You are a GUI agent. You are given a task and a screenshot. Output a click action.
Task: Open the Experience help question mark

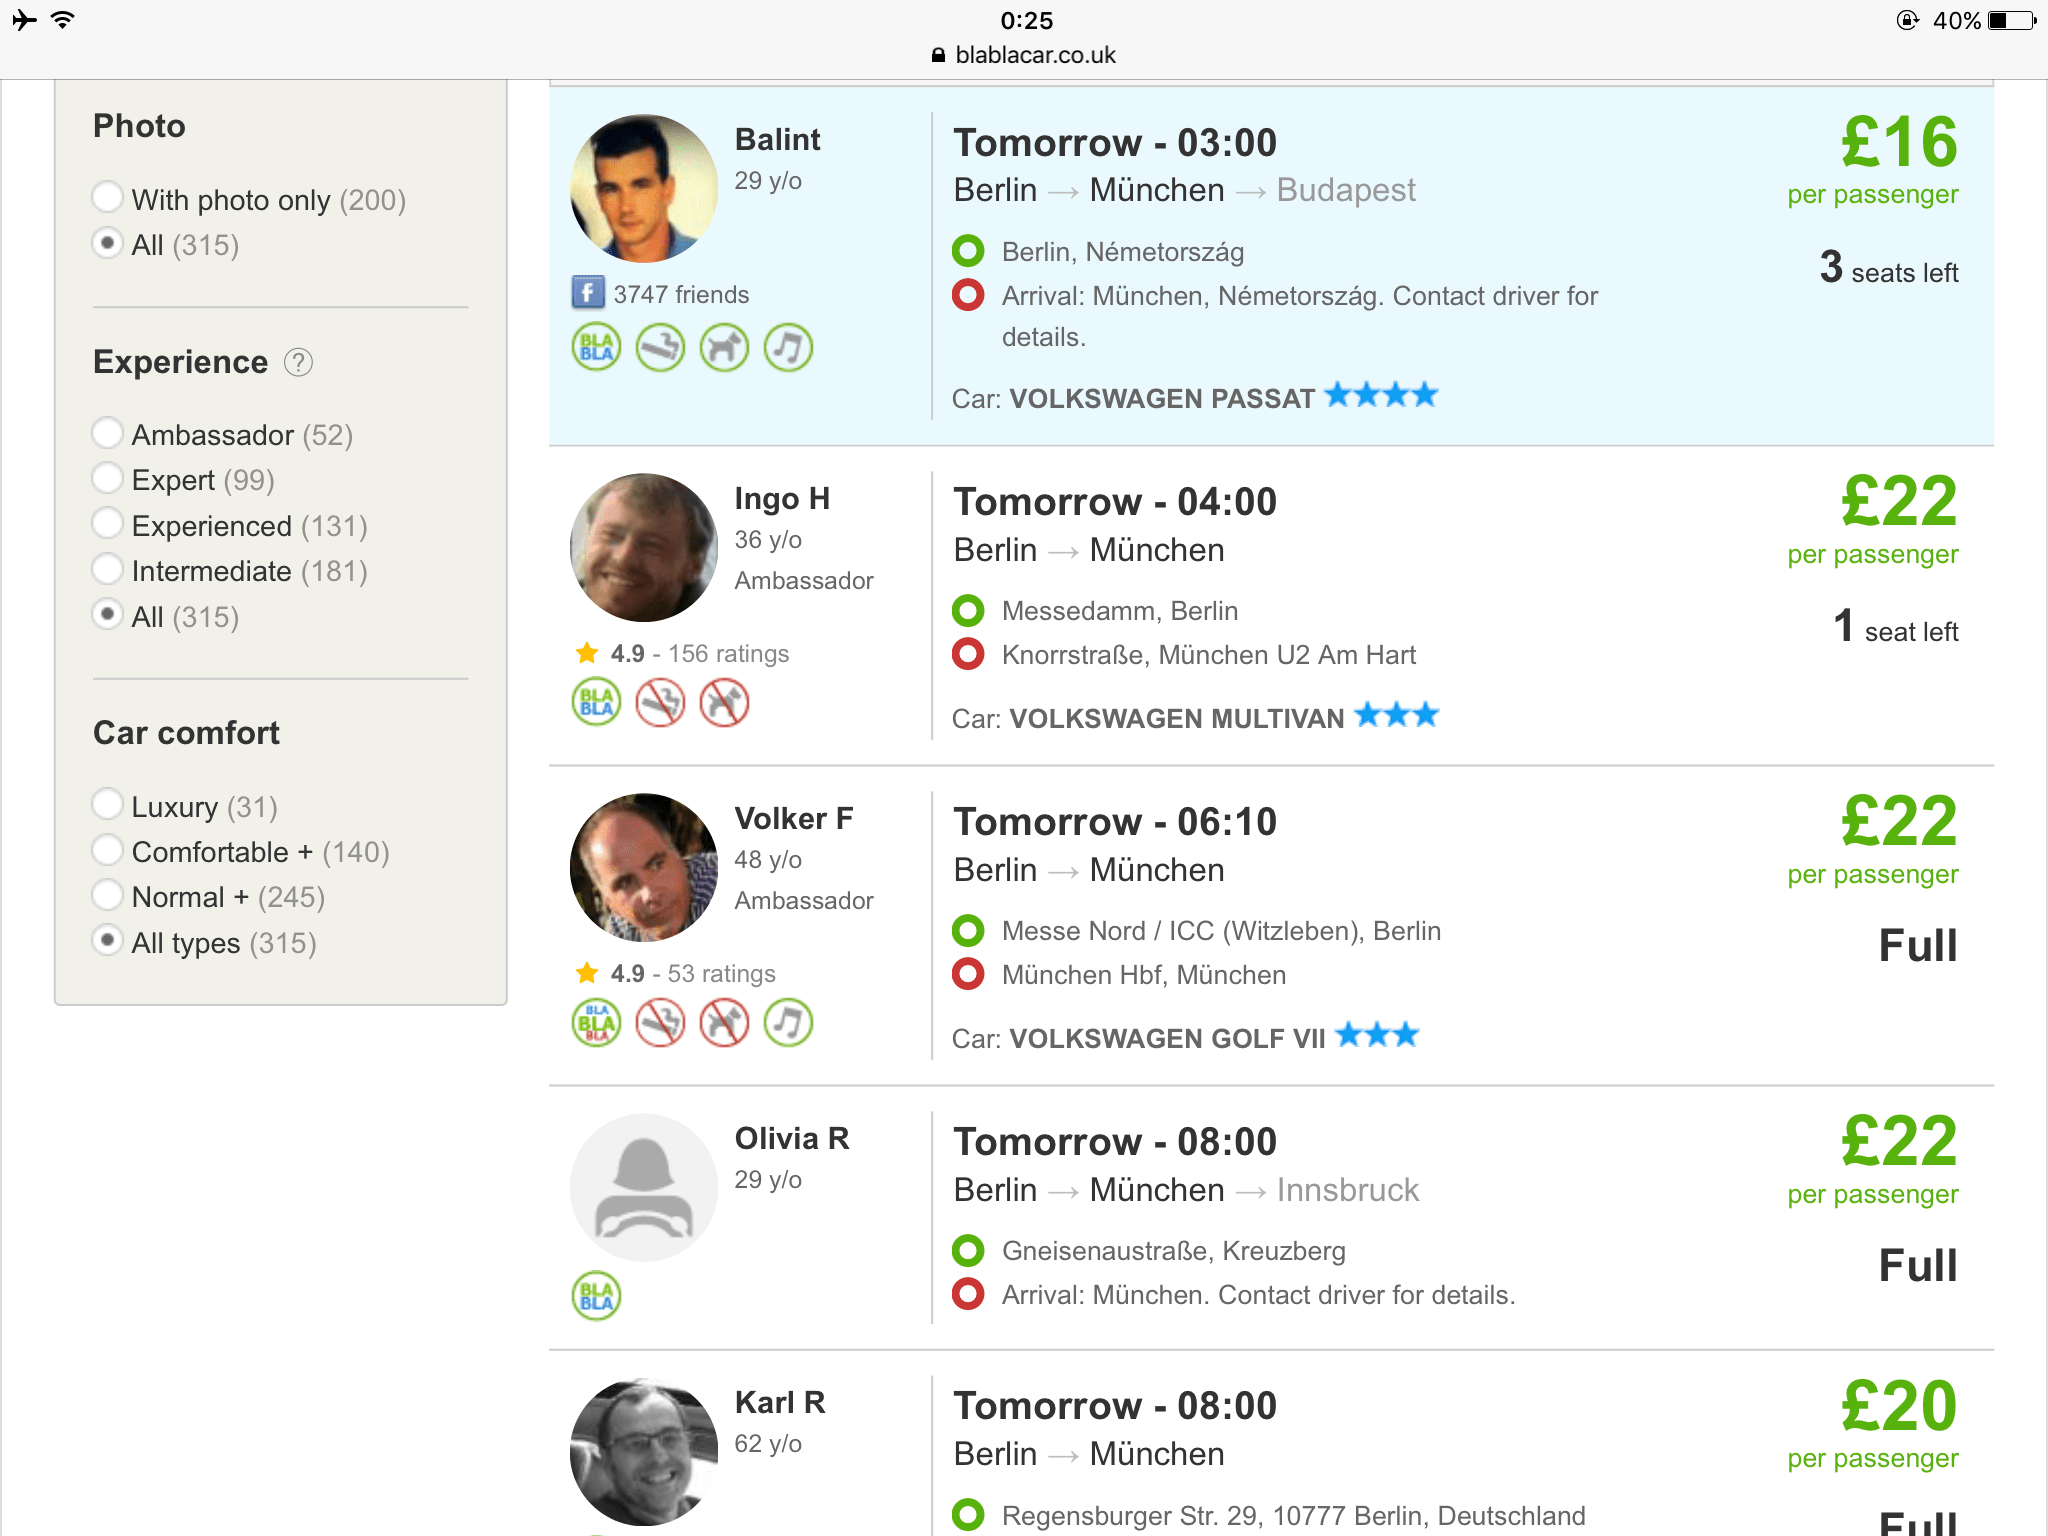[298, 362]
